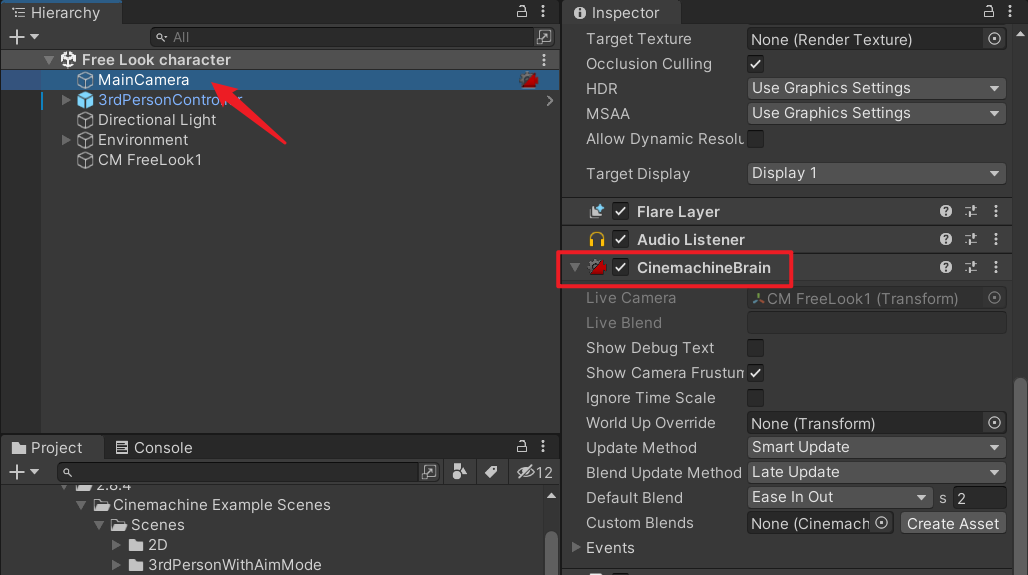Disable the Audio Listener component
This screenshot has height=575, width=1028.
[620, 239]
